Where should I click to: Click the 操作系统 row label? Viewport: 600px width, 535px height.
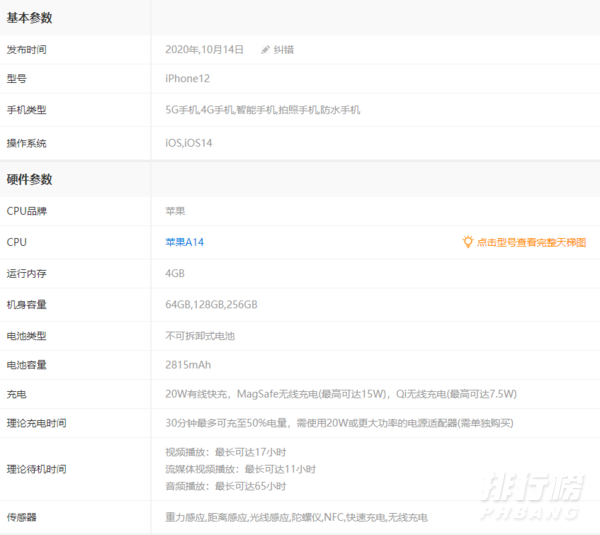coord(26,144)
